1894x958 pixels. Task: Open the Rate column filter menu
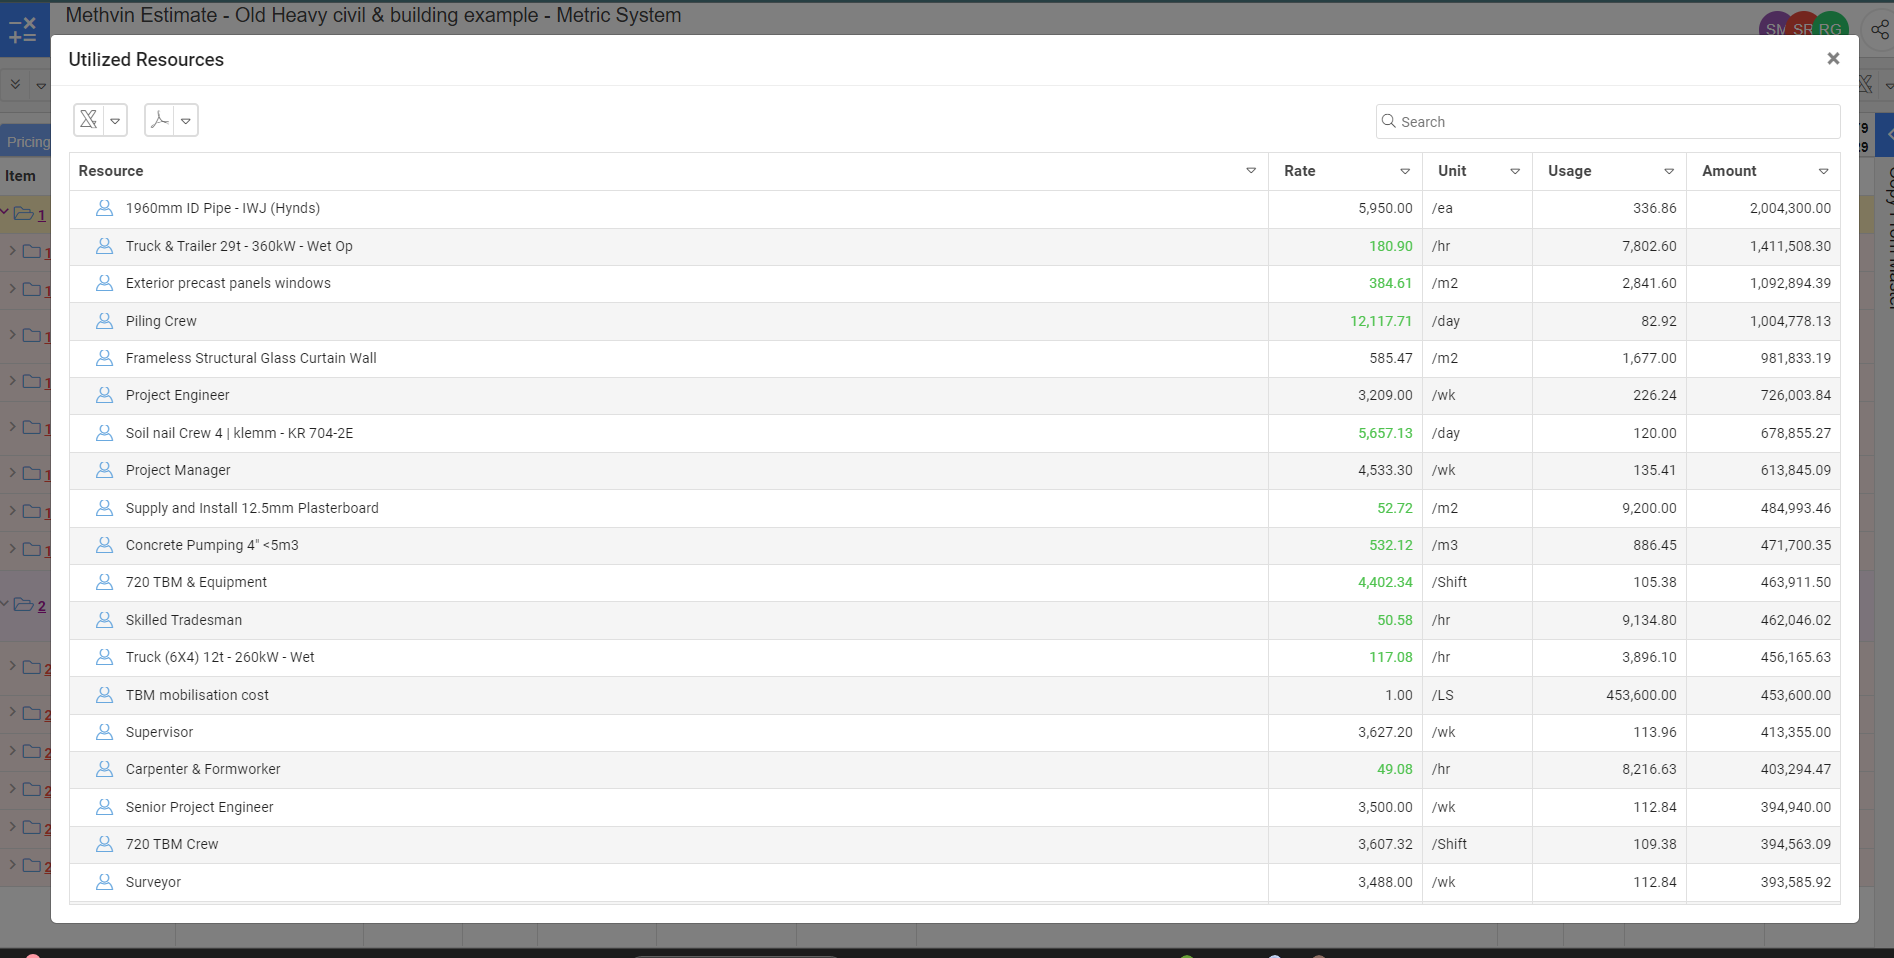(1405, 172)
